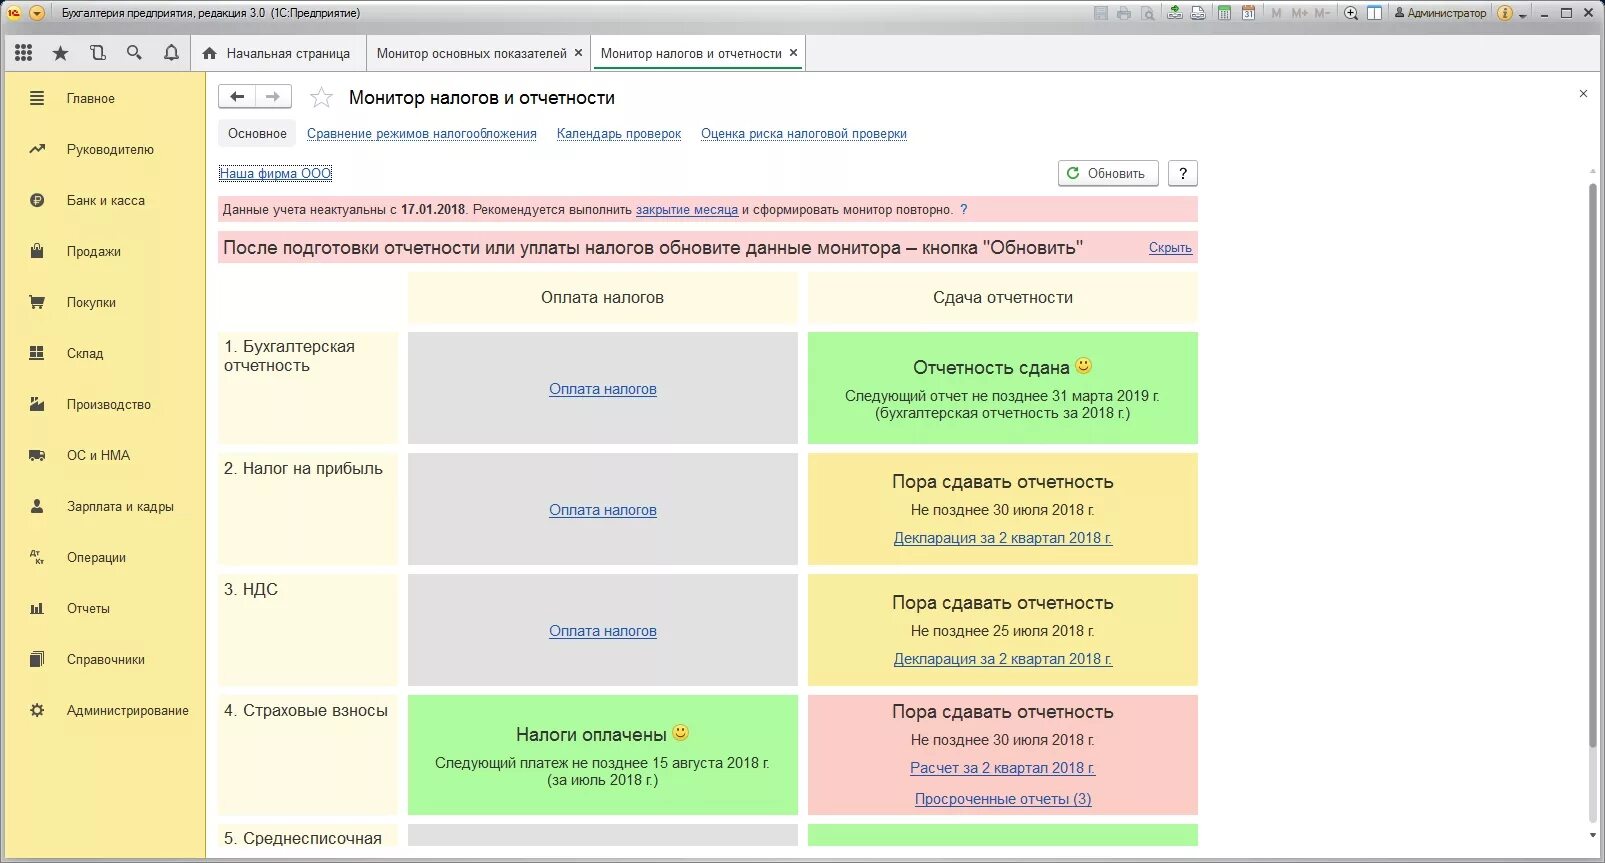Screen dimensions: 1605x863
Task: Open the Наша фирма ООО link
Action: coord(275,173)
